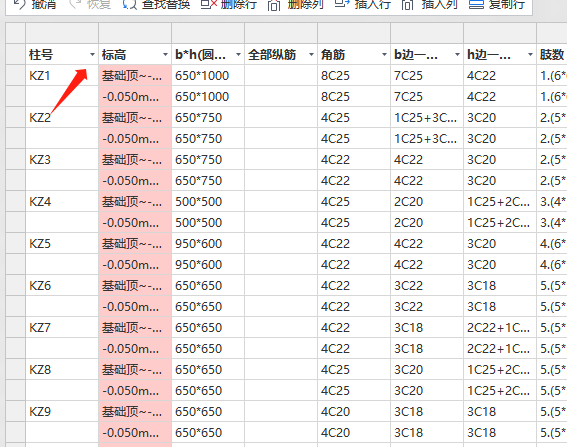Select the KZ6 cell
This screenshot has height=447, width=567.
[62, 285]
